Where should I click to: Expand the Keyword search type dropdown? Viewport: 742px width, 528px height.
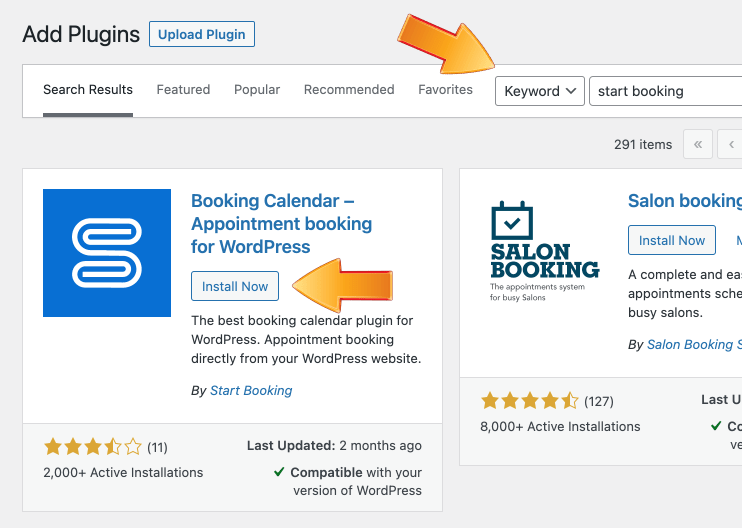(x=540, y=91)
